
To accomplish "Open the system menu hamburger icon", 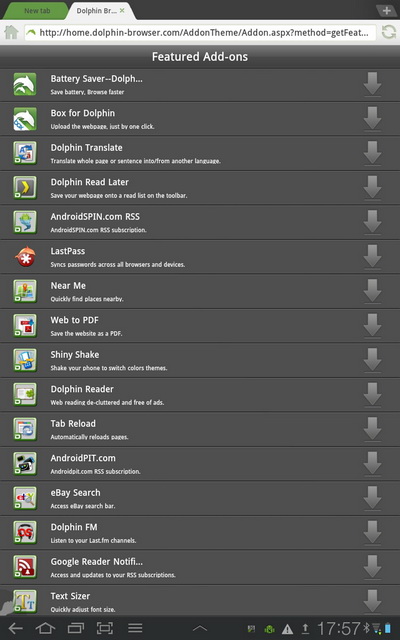I will 135,628.
